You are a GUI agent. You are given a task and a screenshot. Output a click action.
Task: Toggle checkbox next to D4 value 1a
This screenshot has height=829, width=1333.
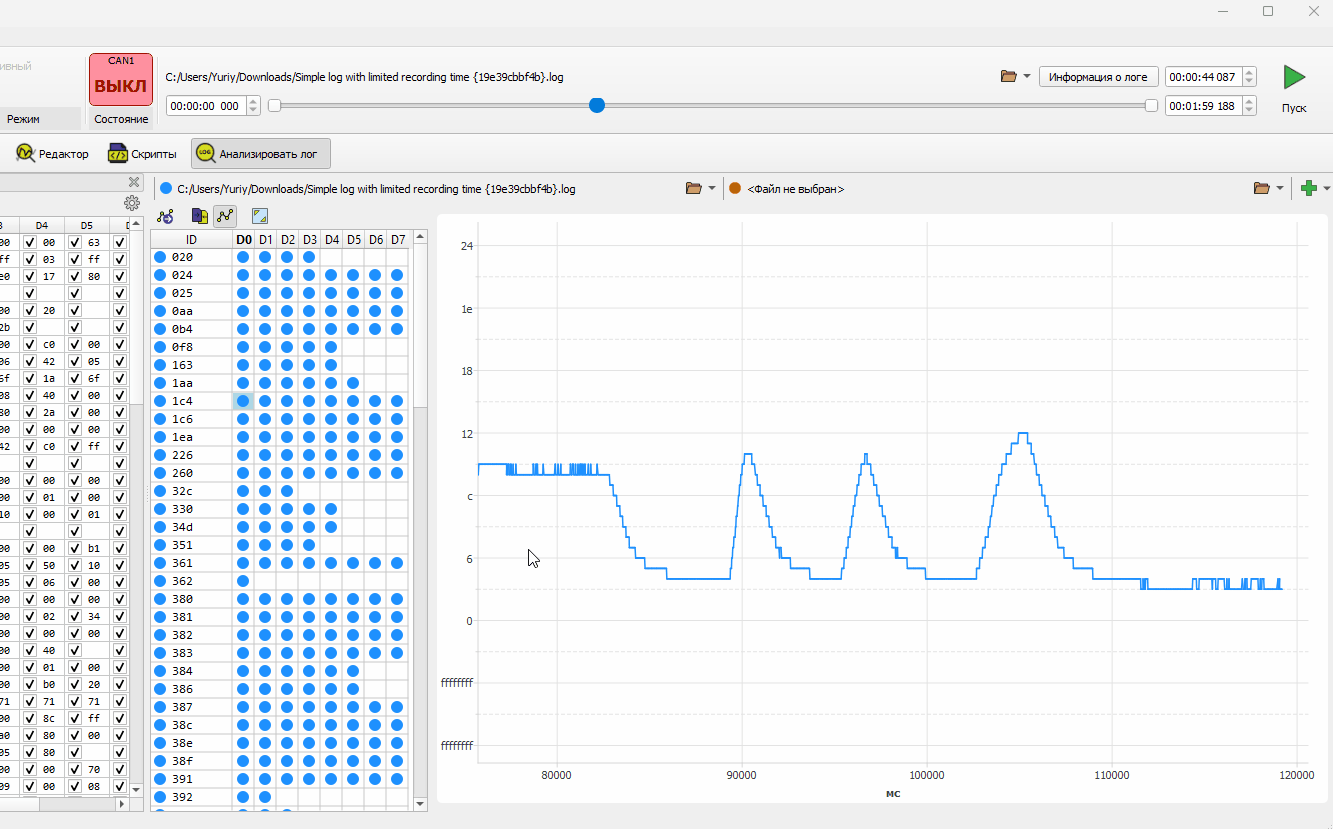pyautogui.click(x=30, y=378)
